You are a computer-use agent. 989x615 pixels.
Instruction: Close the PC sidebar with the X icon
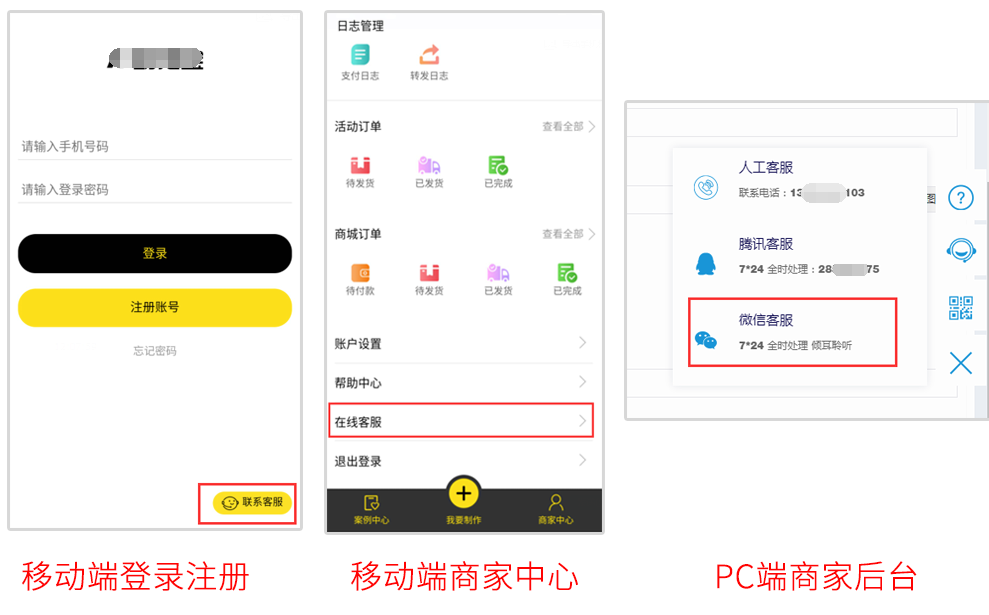(x=961, y=363)
